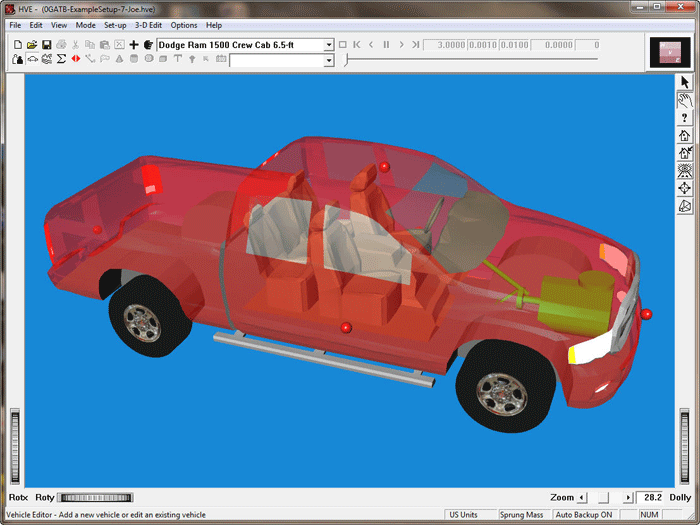700x525 pixels.
Task: Click the vehicle editor car icon
Action: click(x=32, y=60)
